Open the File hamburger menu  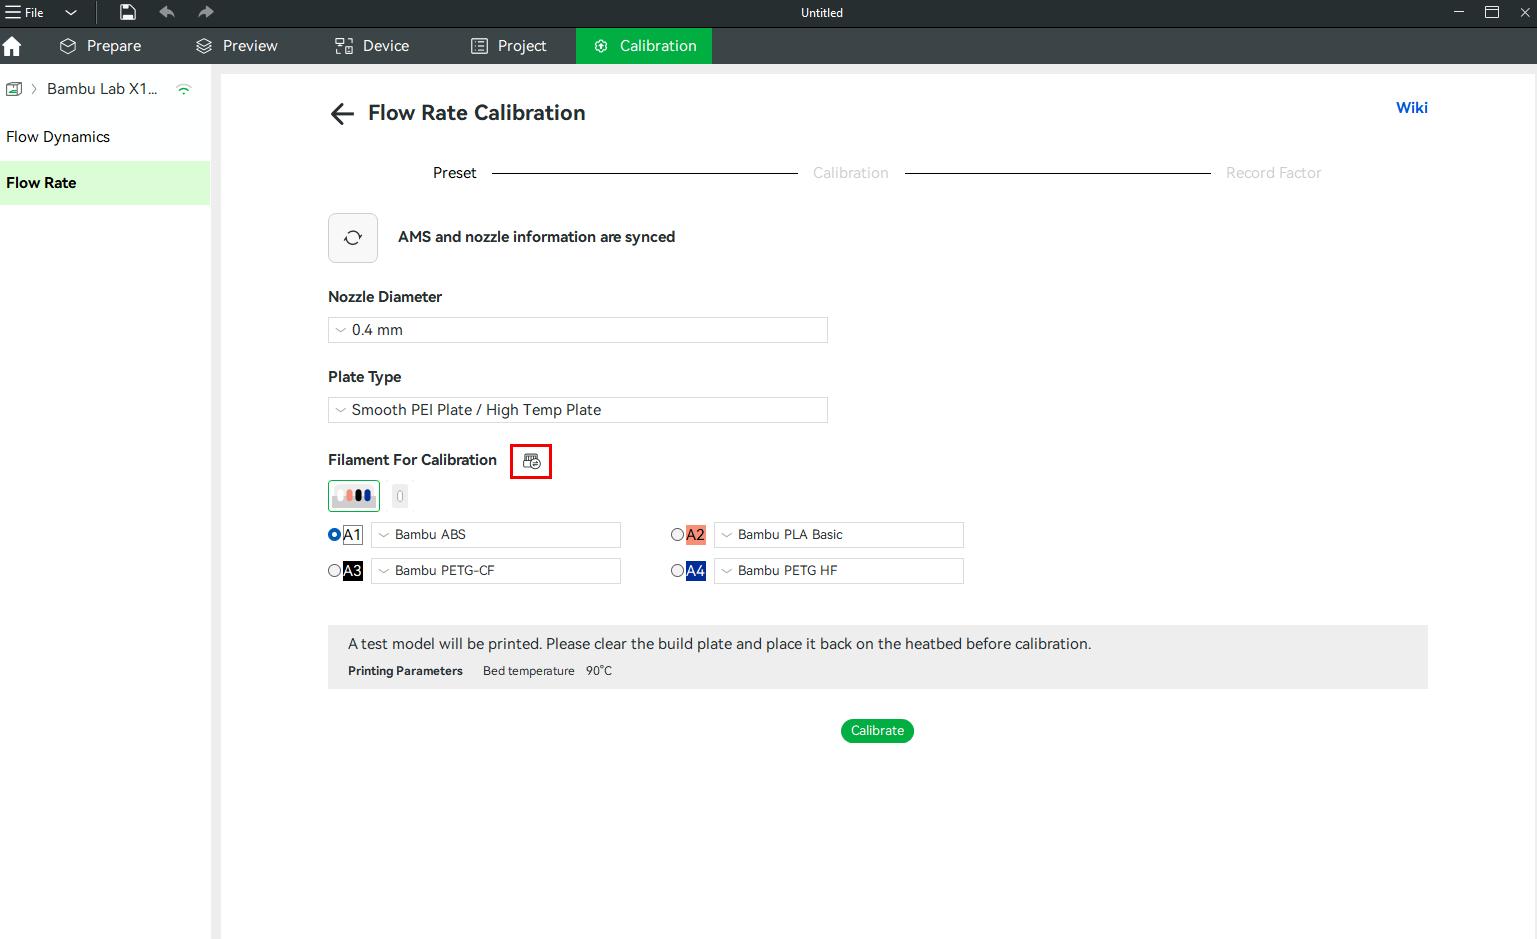coord(25,13)
